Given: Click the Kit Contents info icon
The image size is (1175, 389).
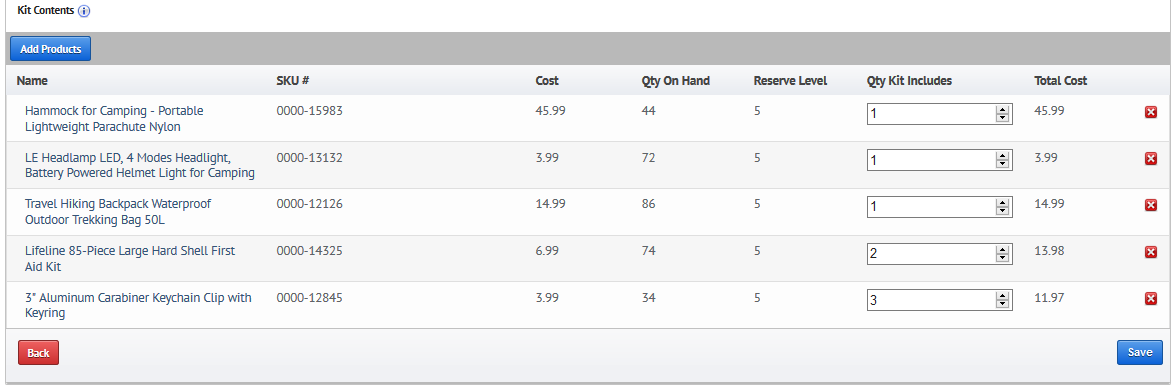Looking at the screenshot, I should 84,12.
